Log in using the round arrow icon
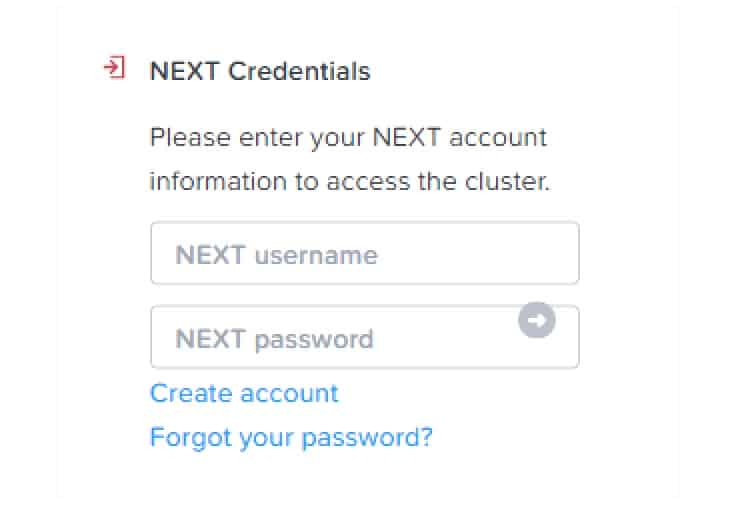Viewport: 736px width, 508px height. [x=537, y=320]
